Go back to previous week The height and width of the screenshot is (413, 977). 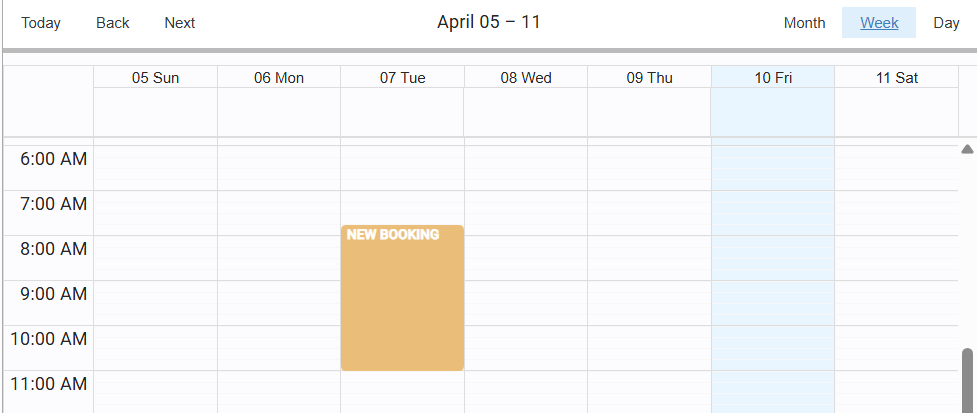113,23
